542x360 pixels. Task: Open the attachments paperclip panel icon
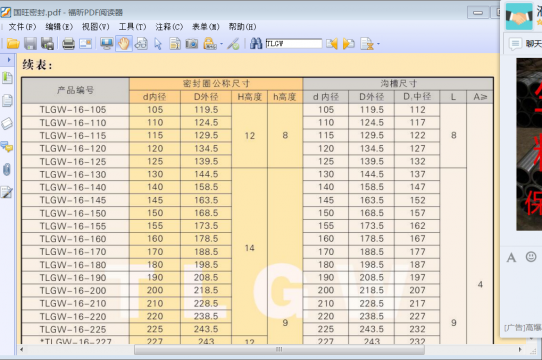coord(7,169)
